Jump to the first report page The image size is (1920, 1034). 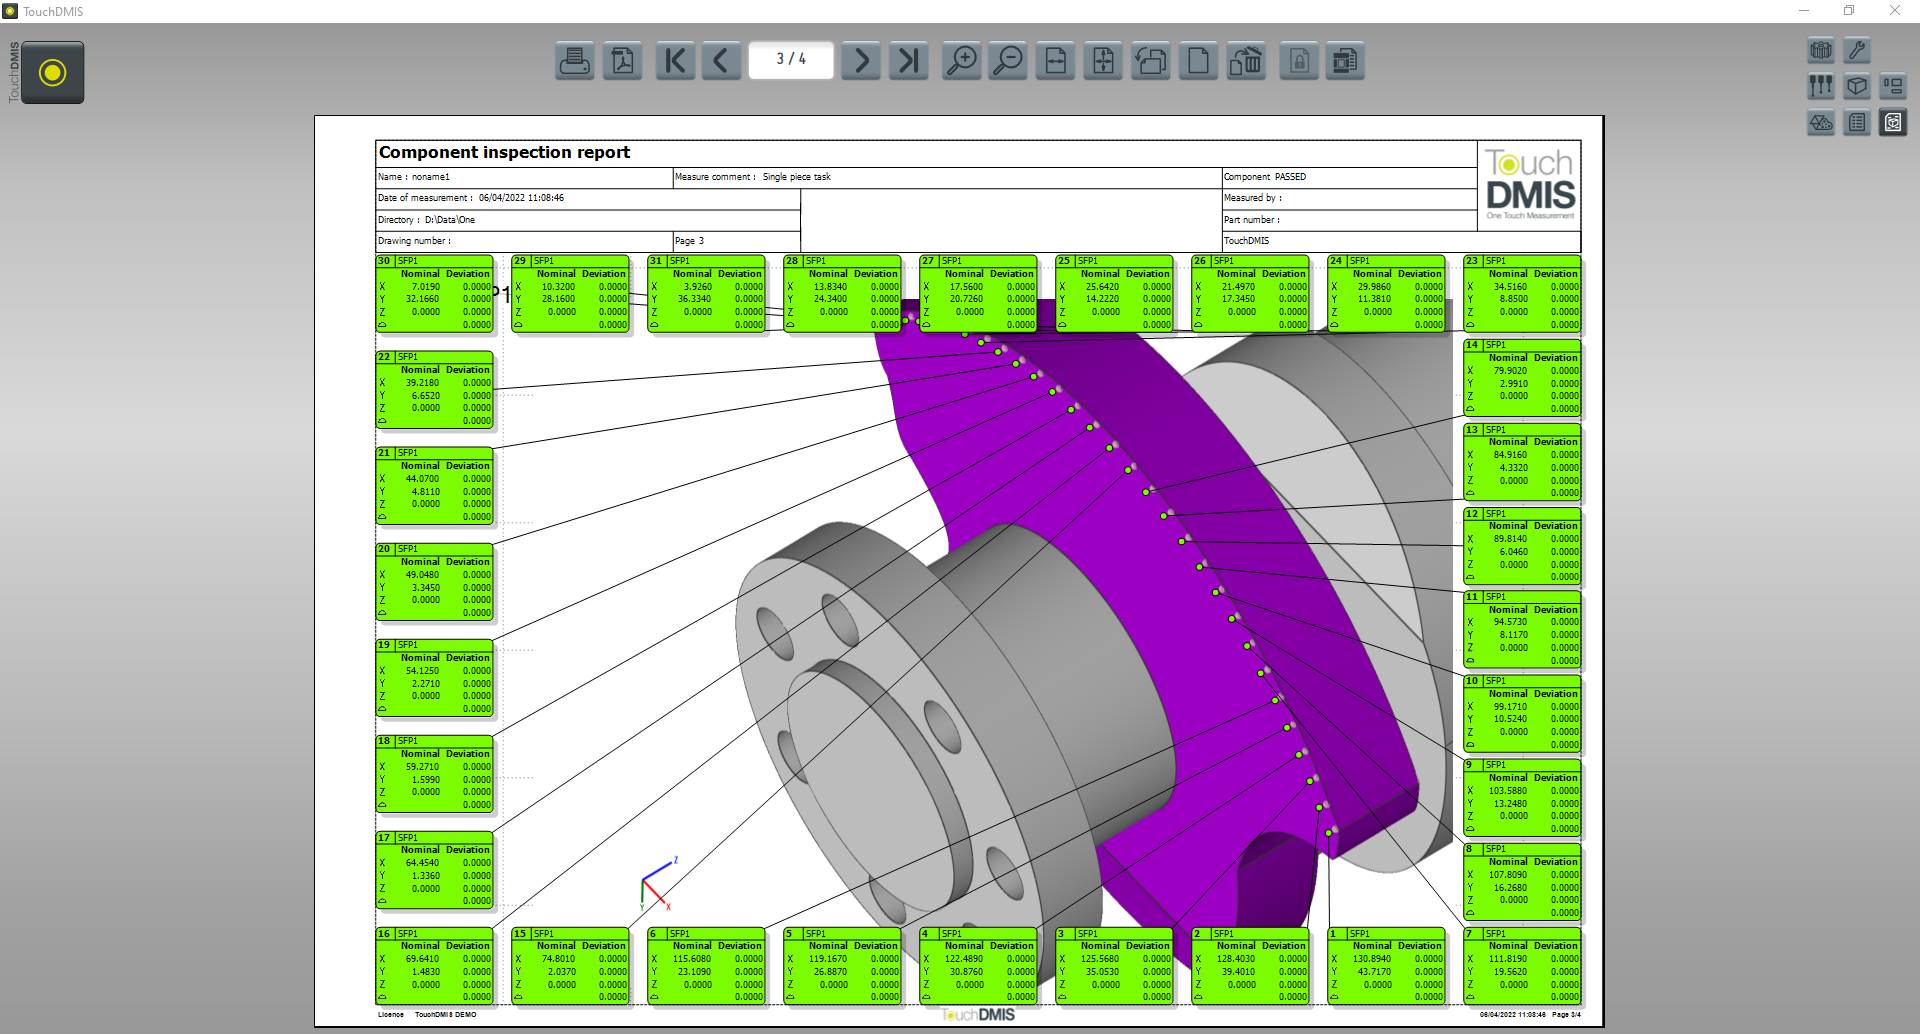tap(676, 61)
